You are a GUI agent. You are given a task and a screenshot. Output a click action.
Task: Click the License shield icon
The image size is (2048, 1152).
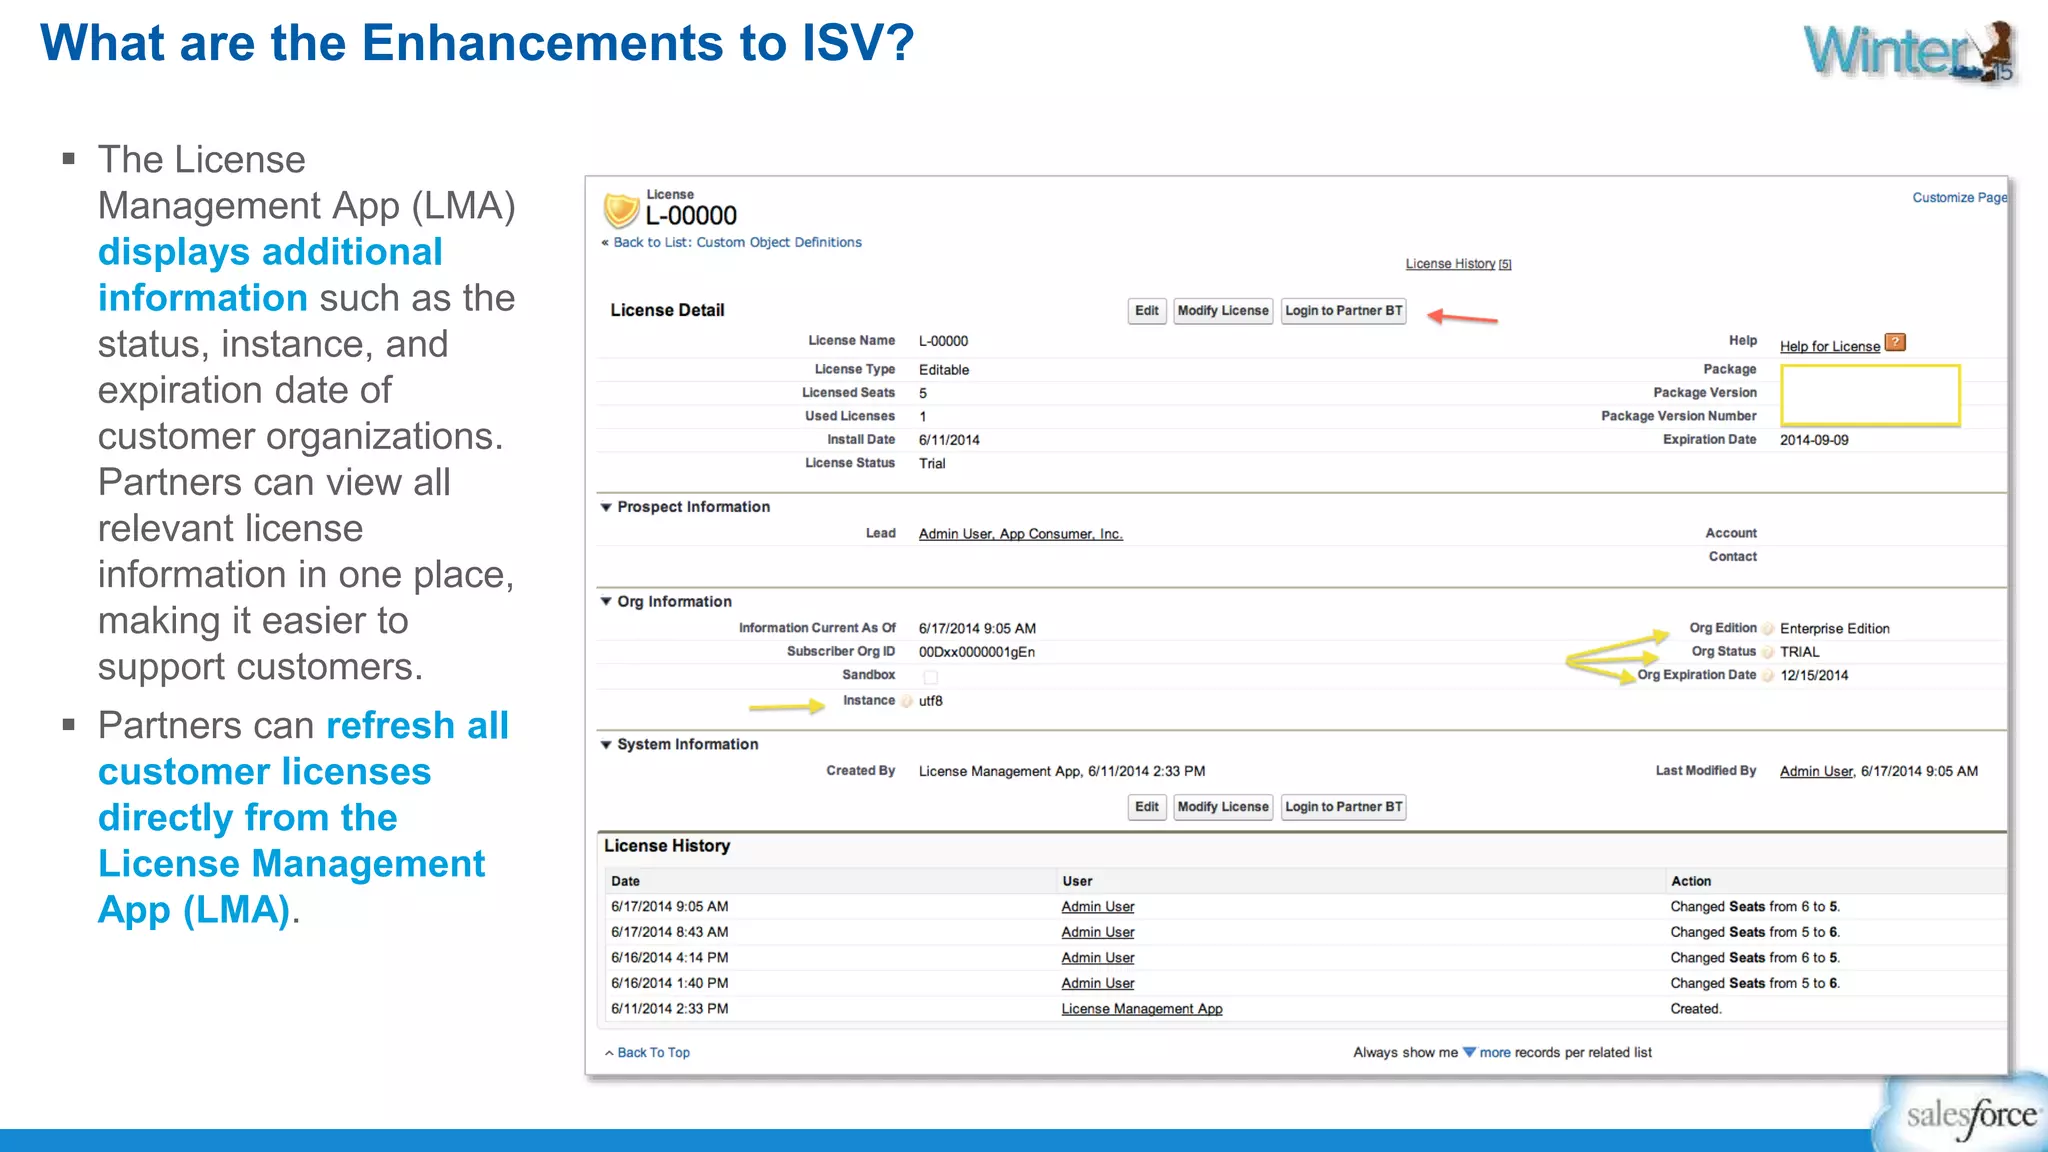tap(621, 209)
